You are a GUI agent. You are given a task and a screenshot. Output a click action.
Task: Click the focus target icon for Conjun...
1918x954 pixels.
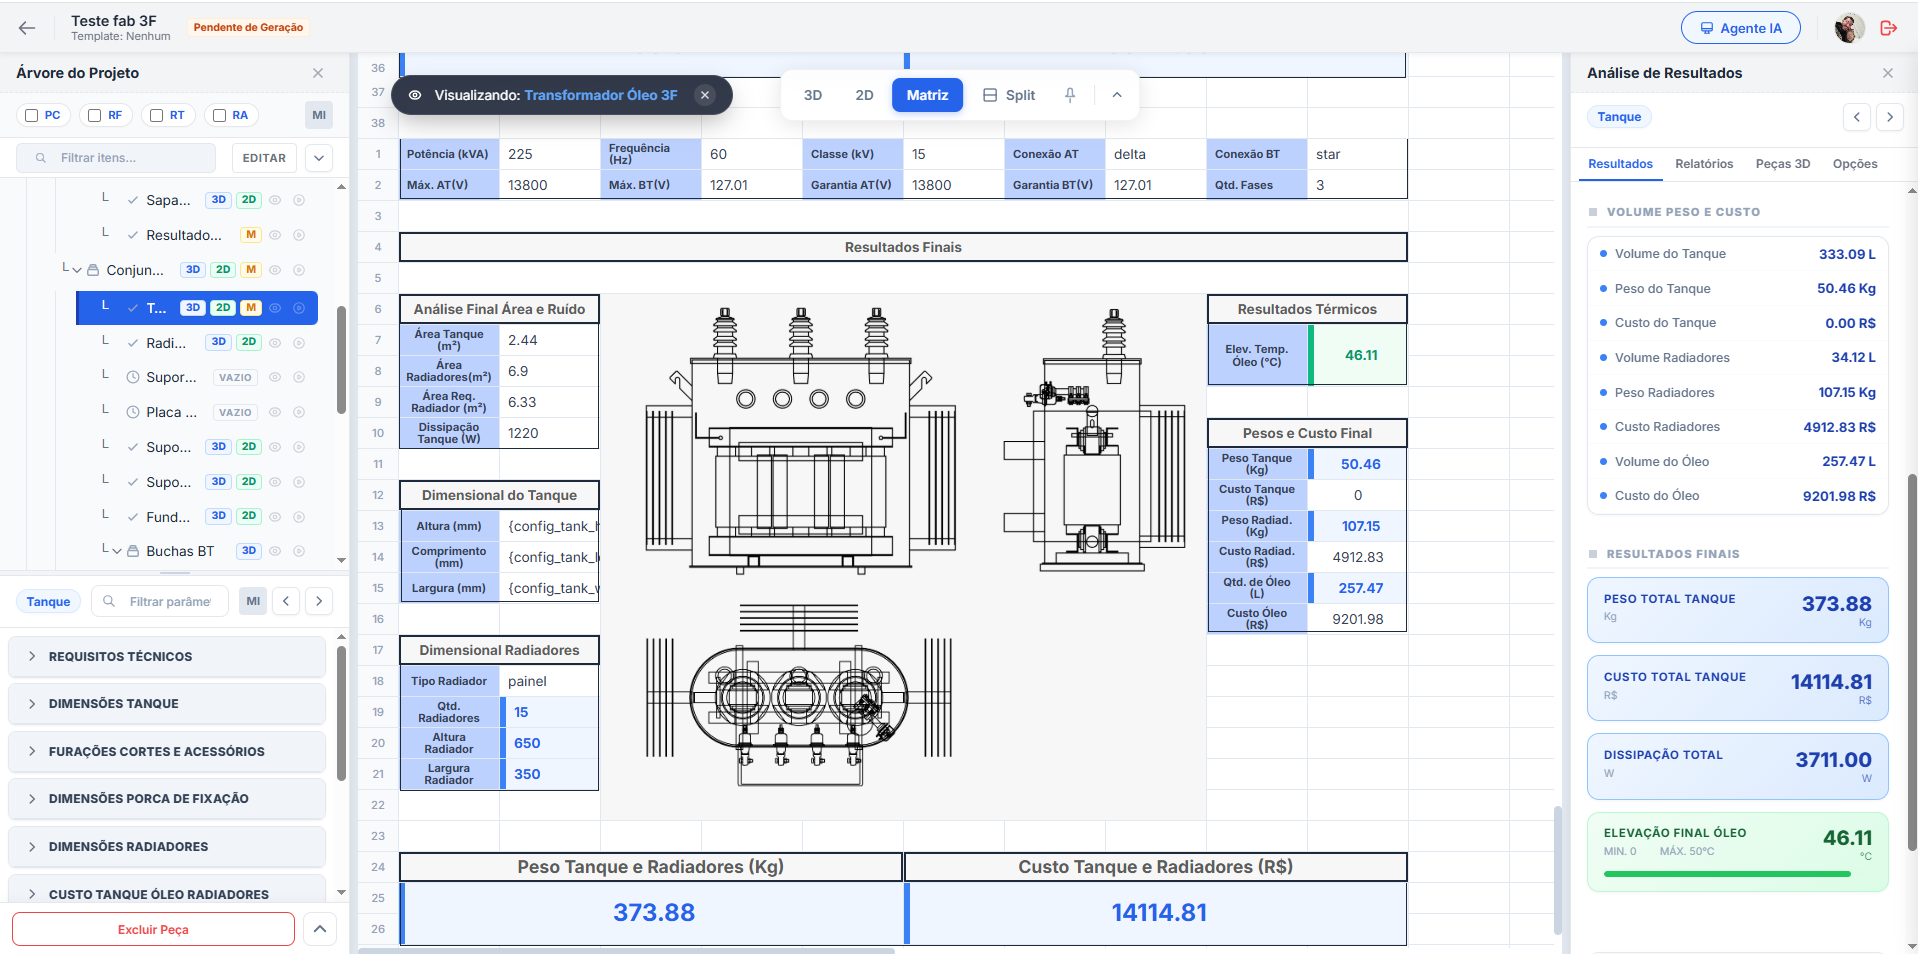click(299, 270)
